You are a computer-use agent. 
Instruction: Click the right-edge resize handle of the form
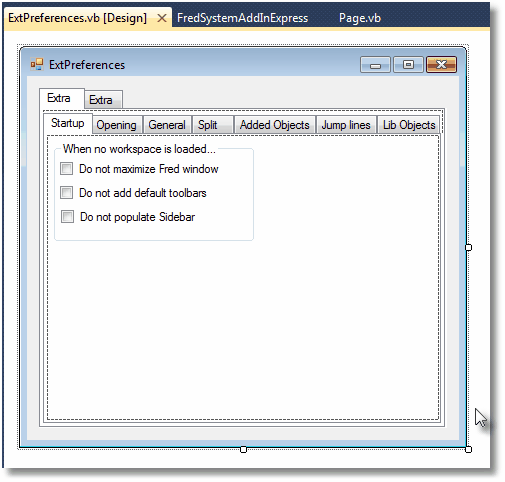[468, 247]
